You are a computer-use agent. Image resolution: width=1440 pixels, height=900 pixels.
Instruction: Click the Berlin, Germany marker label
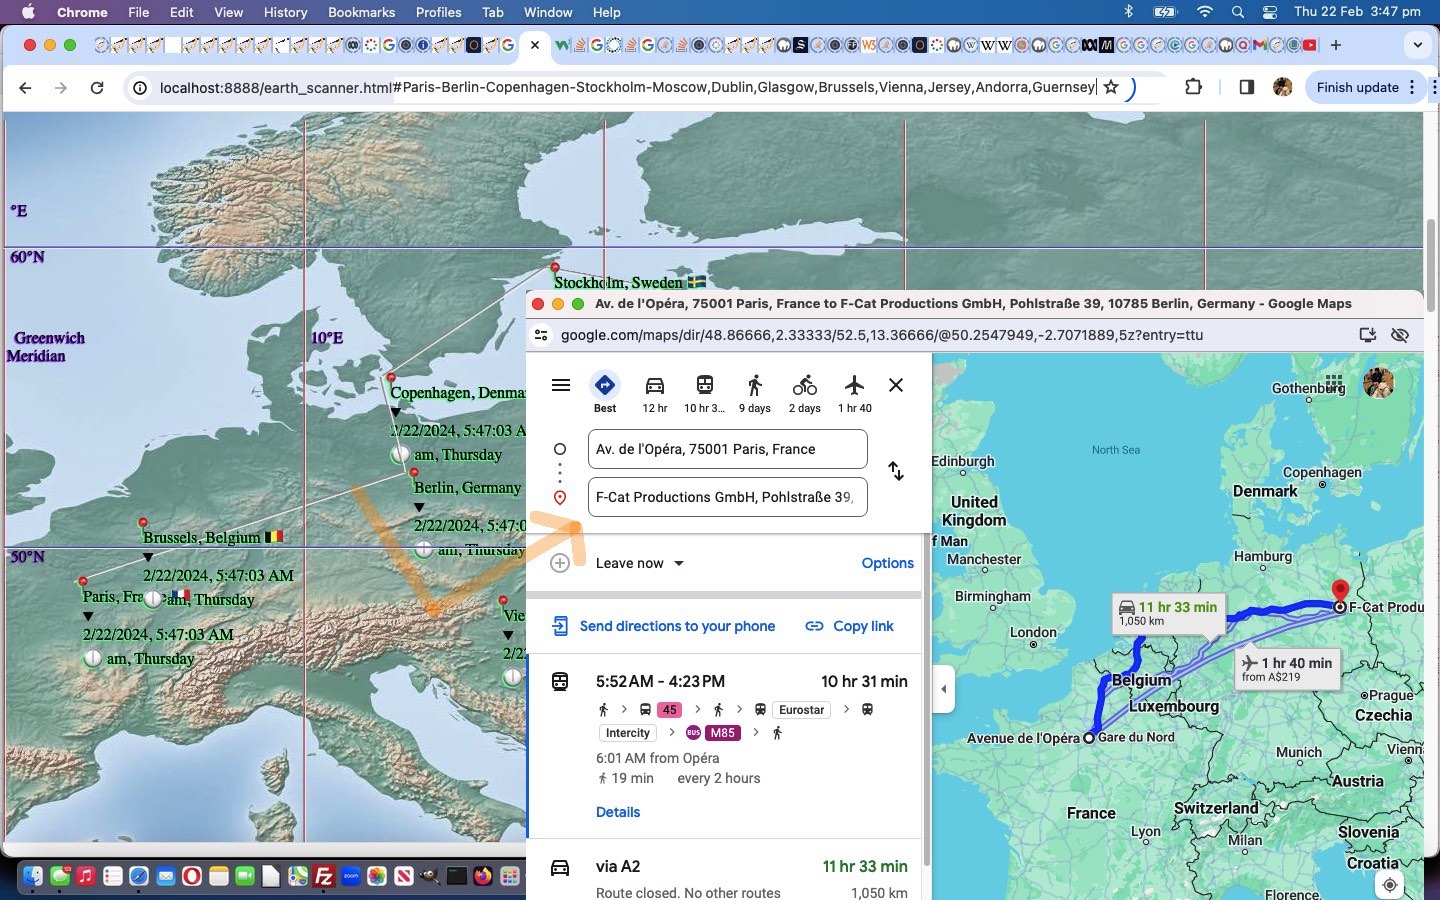[467, 487]
